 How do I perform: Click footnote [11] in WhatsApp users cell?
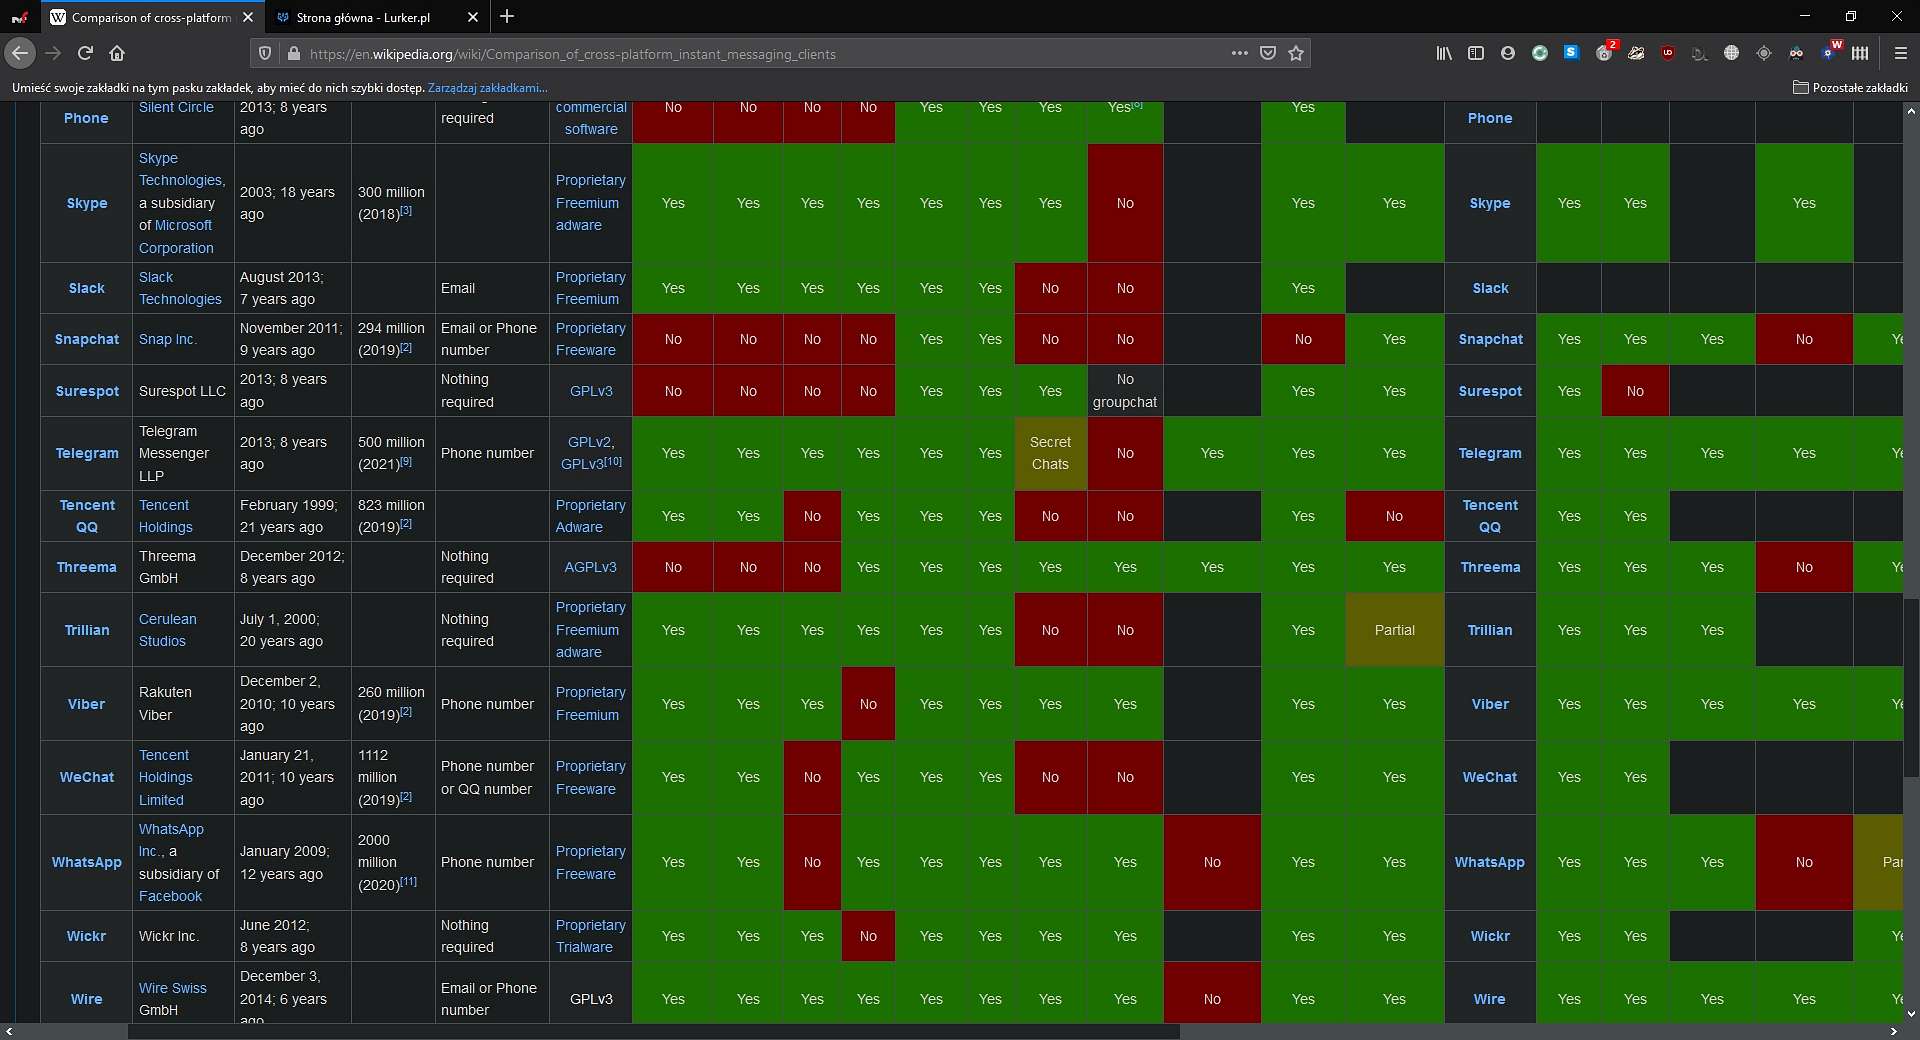(x=409, y=882)
